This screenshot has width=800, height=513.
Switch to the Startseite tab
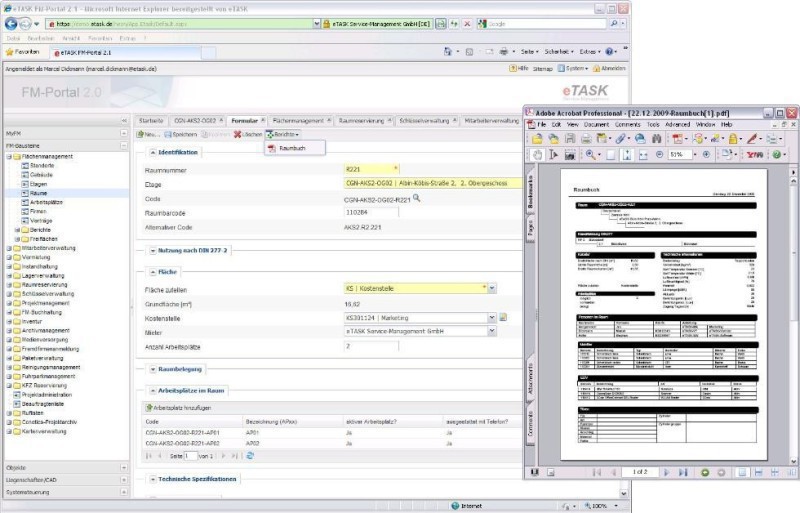(151, 121)
